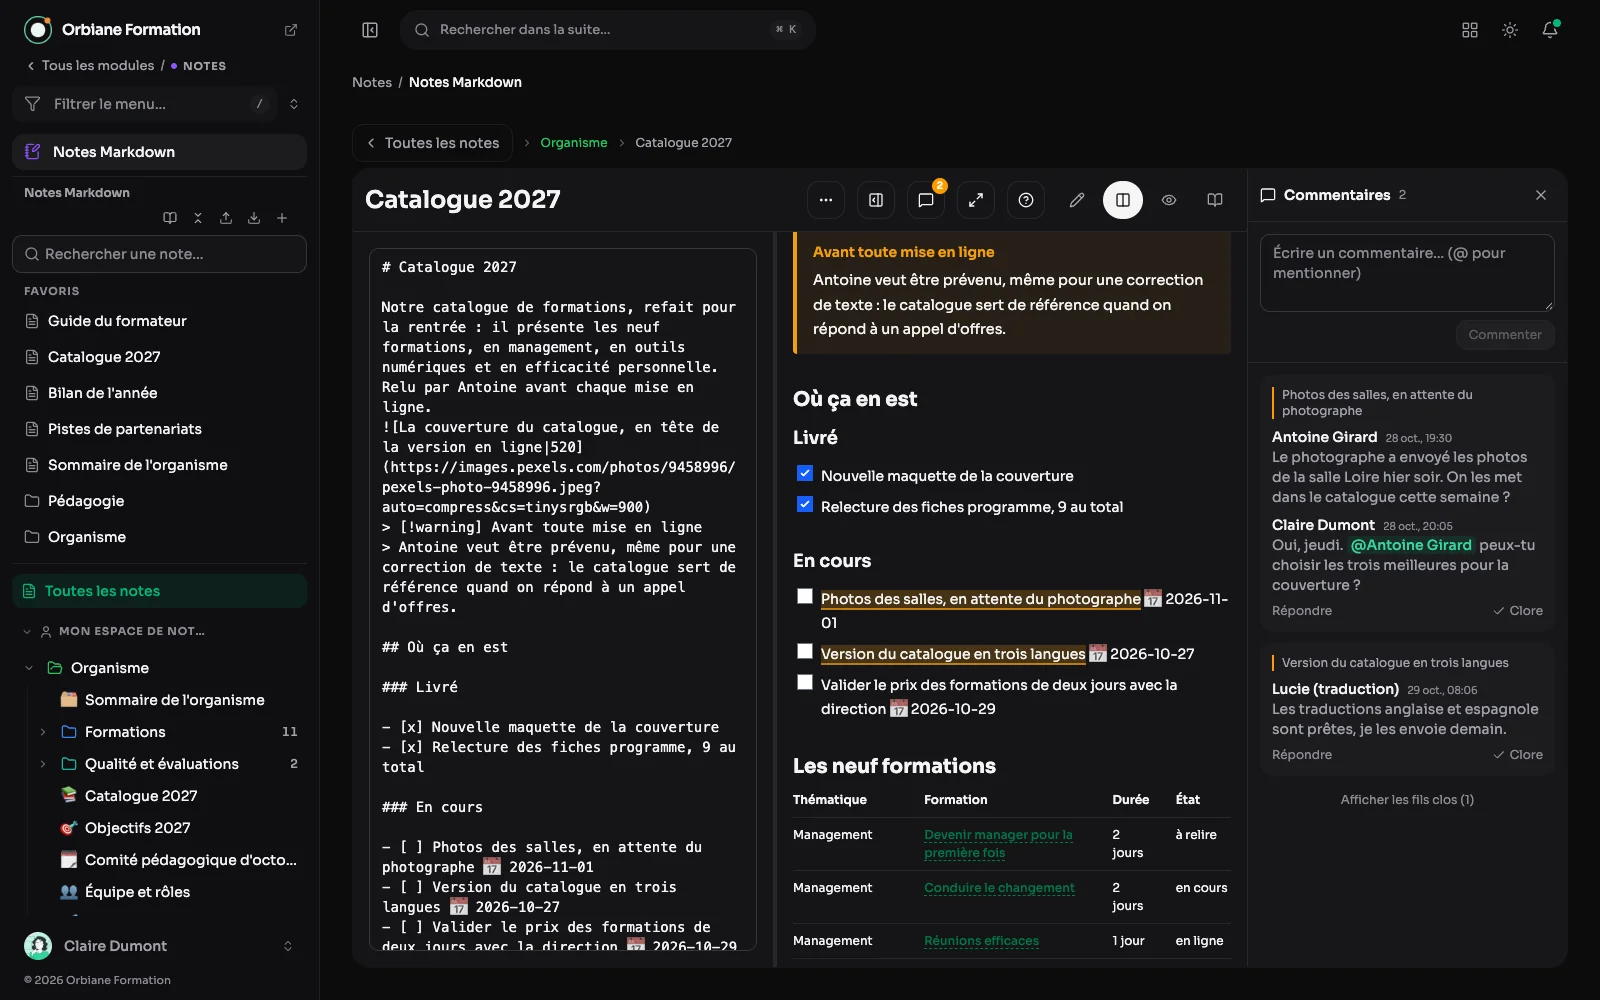Click the export upload icon in sidebar
This screenshot has width=1600, height=1000.
[x=226, y=218]
